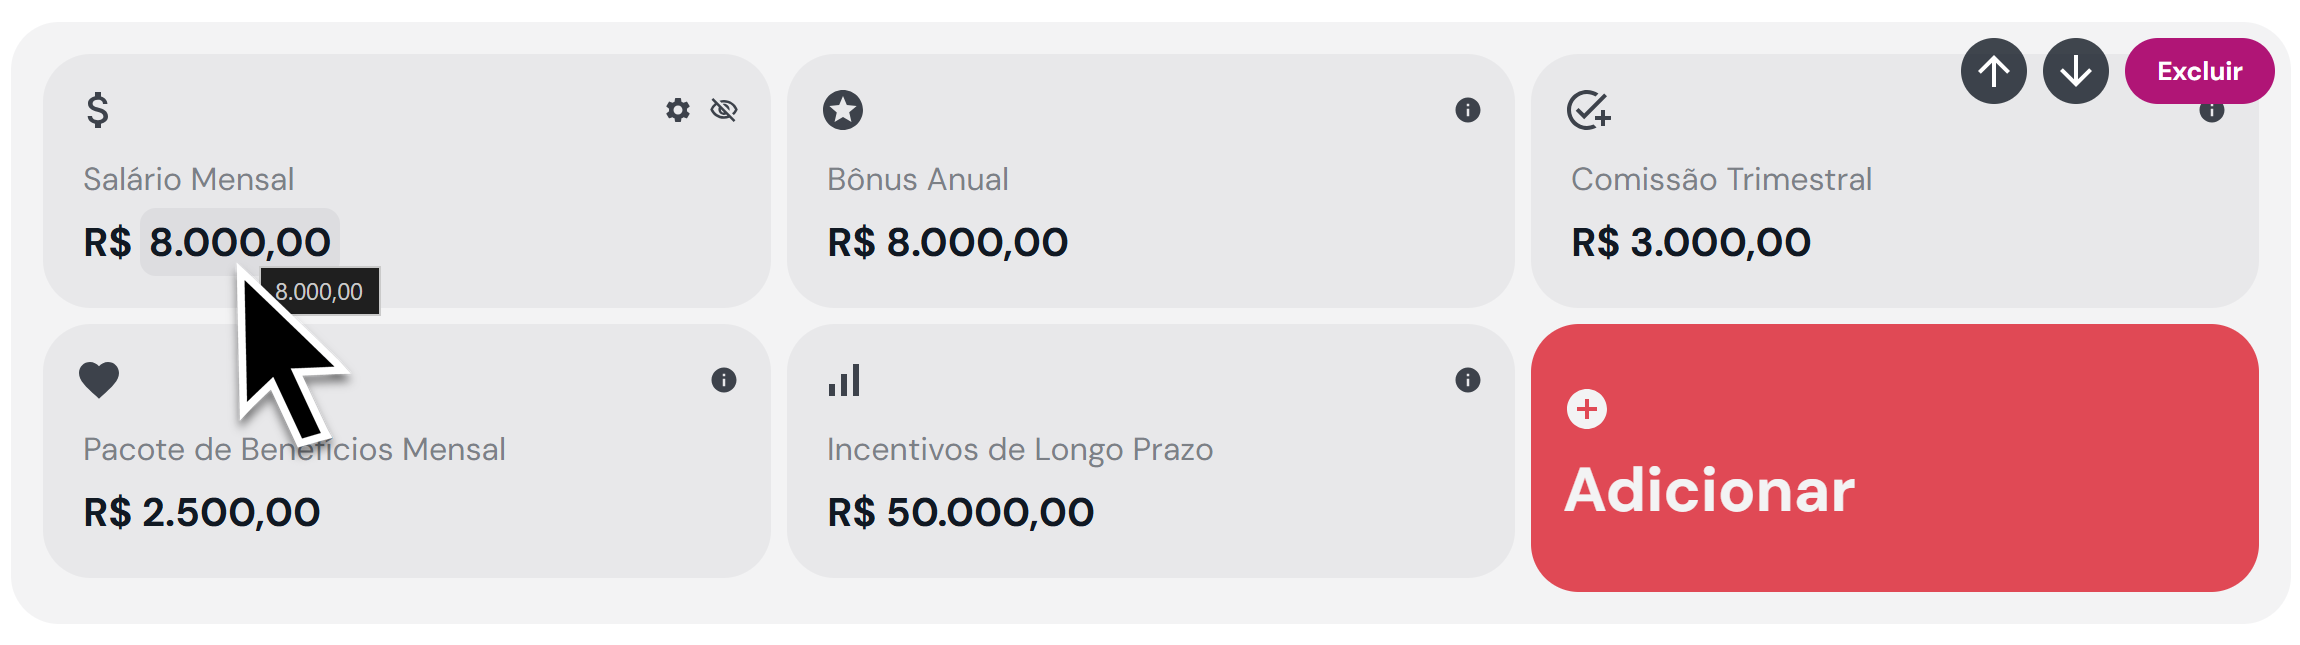Viewport: 2300px width, 645px height.
Task: Click the check-plus icon on Comissão Trimestral
Action: click(1589, 110)
